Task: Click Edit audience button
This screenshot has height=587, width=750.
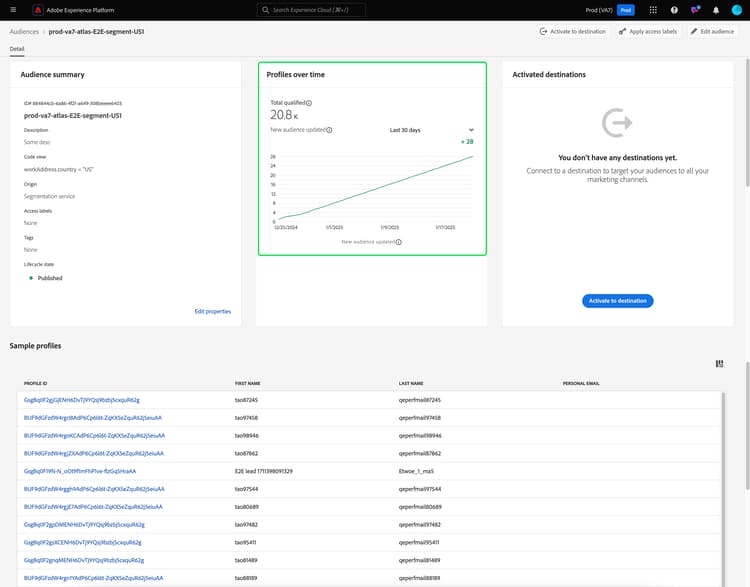Action: [712, 32]
